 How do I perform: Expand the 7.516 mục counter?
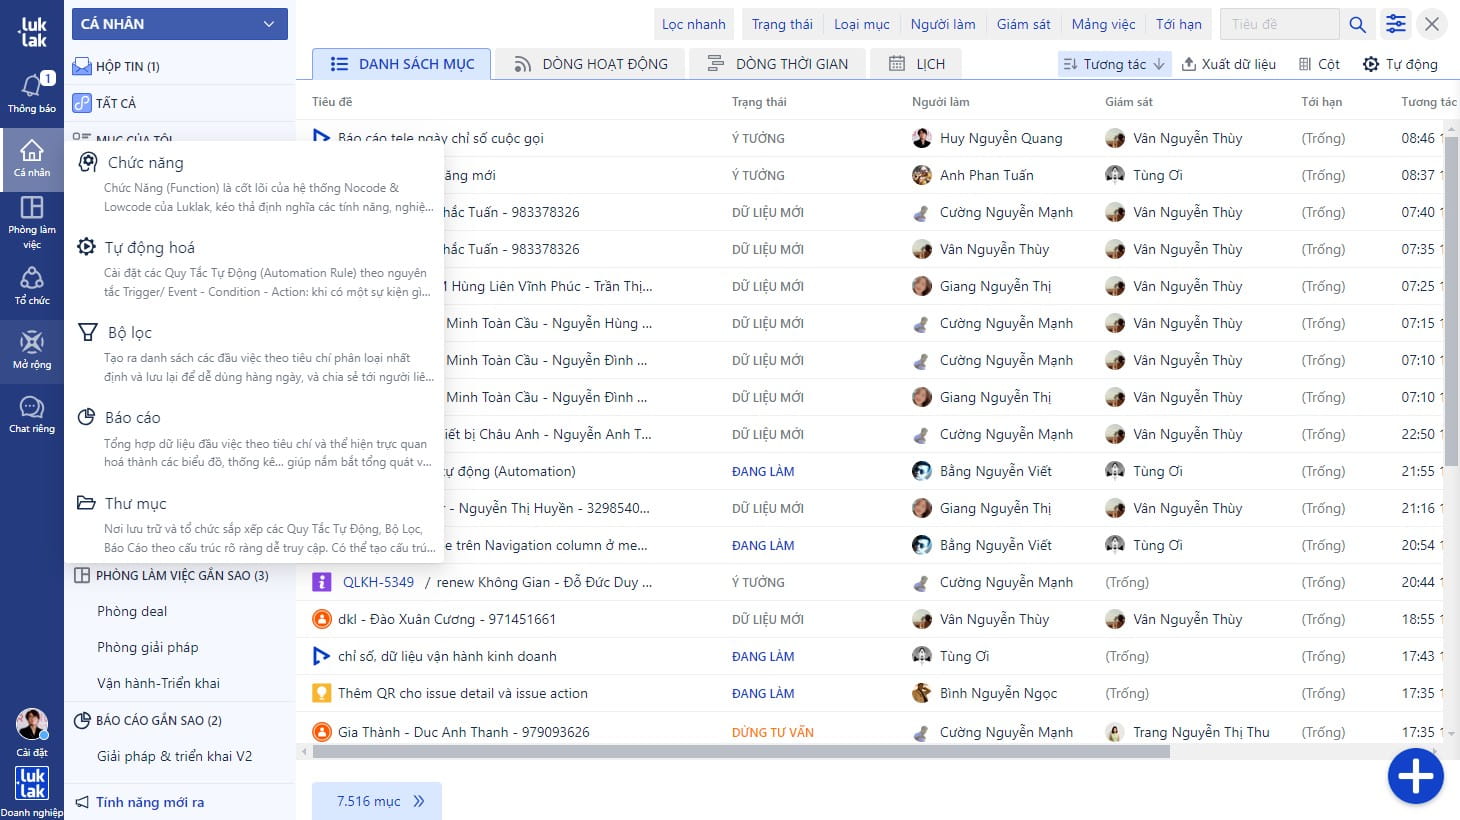(x=377, y=801)
